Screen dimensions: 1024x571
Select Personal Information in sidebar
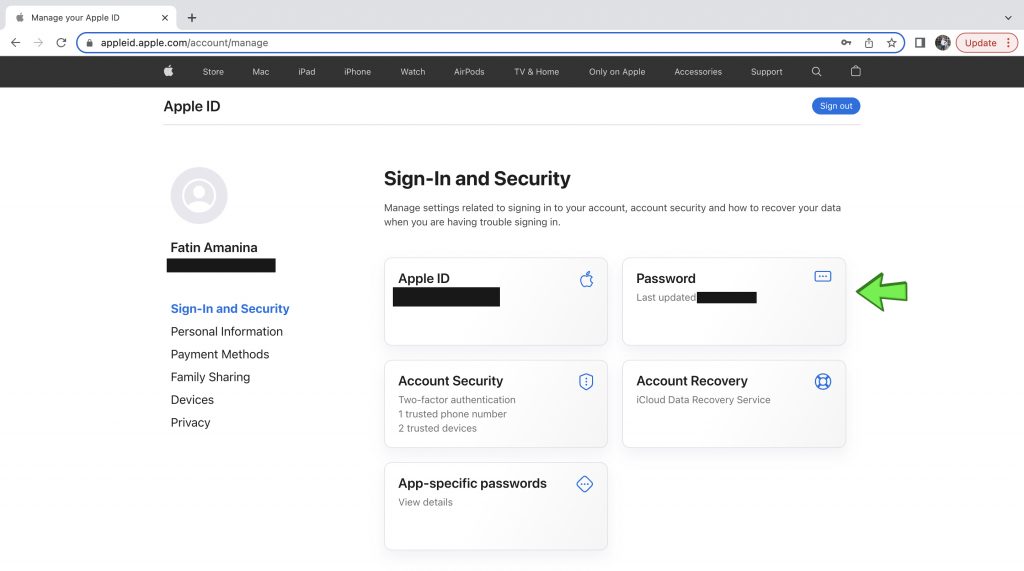227,331
